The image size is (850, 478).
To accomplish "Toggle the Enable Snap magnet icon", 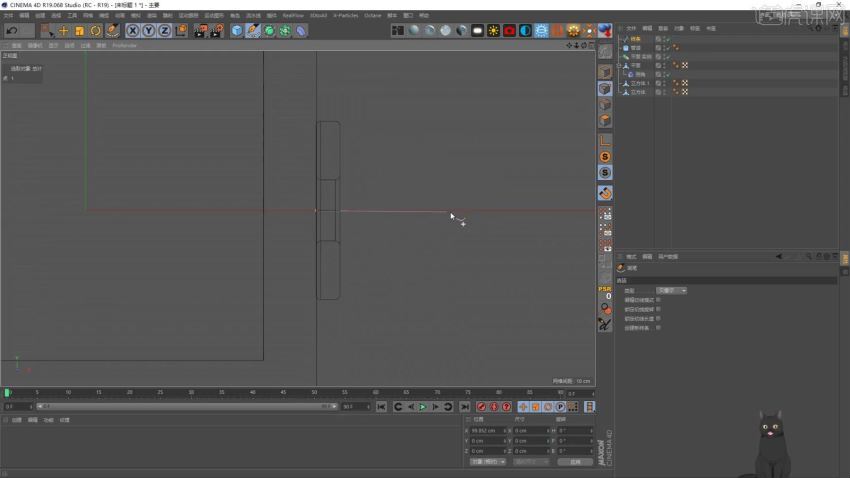I will coord(605,193).
